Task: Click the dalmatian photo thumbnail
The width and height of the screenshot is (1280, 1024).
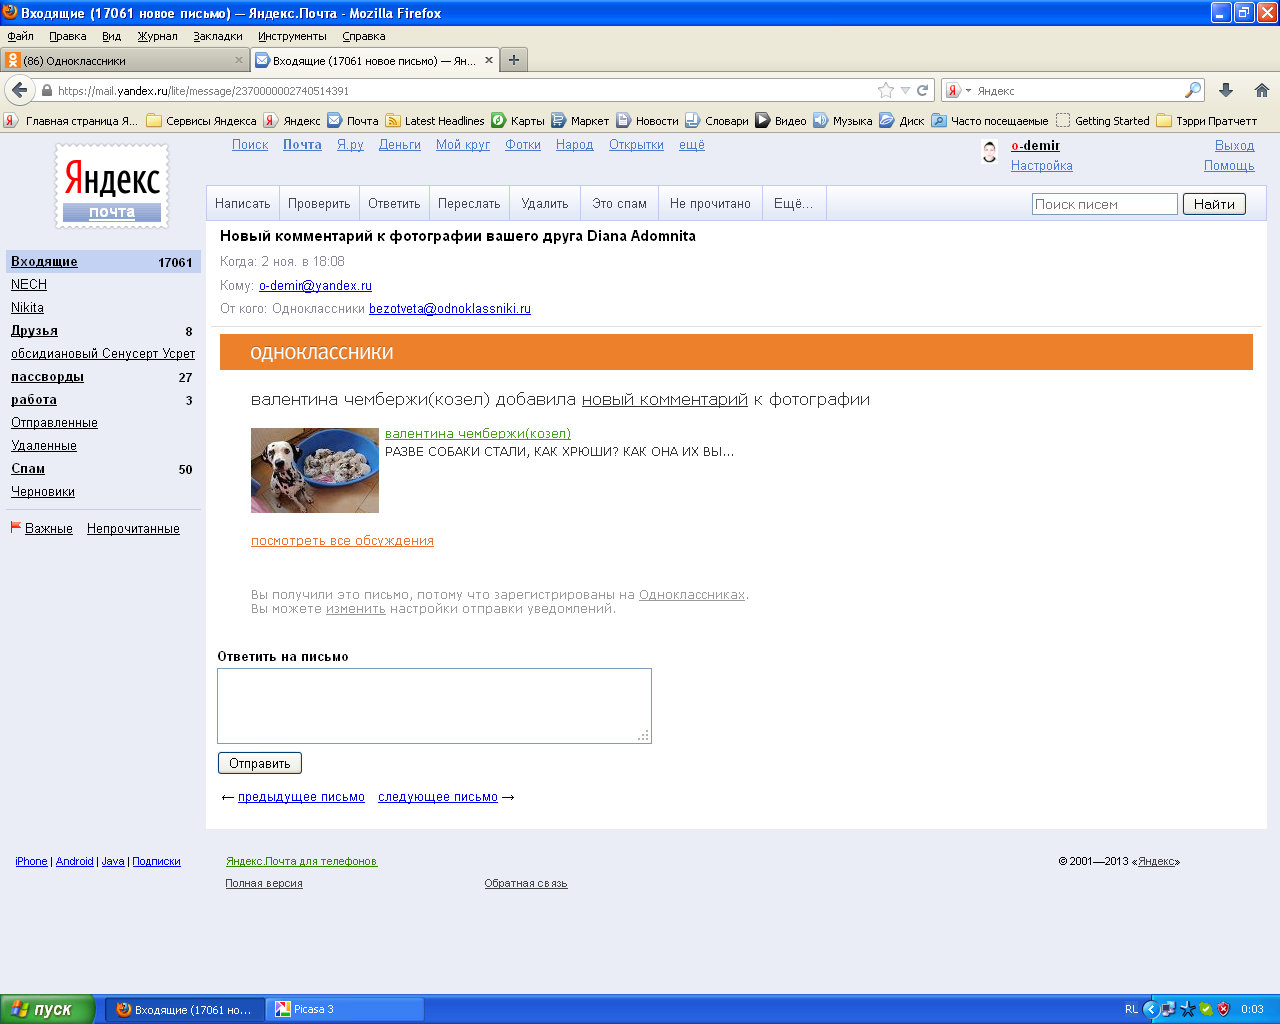Action: [x=315, y=470]
